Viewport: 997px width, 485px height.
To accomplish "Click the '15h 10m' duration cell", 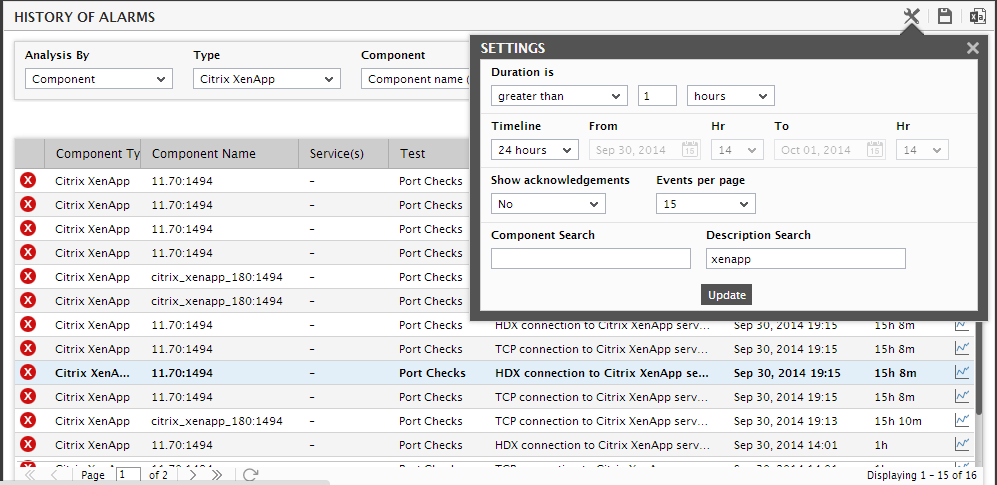I will click(898, 421).
